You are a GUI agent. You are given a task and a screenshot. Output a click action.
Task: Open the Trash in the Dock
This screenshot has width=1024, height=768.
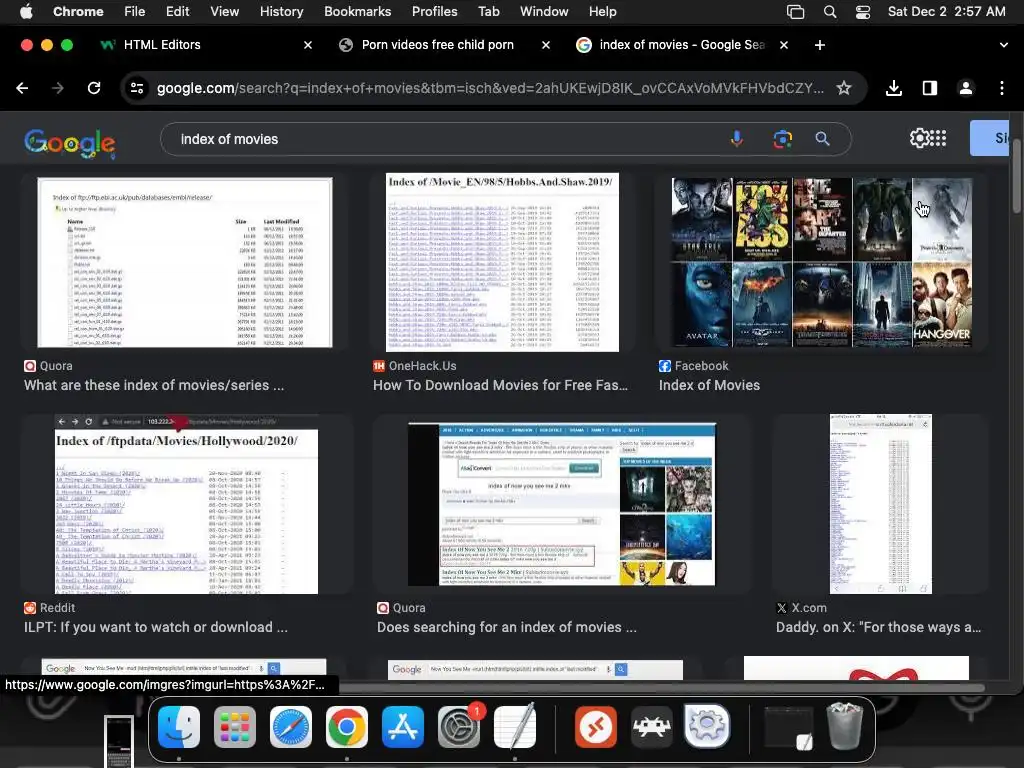click(x=846, y=726)
